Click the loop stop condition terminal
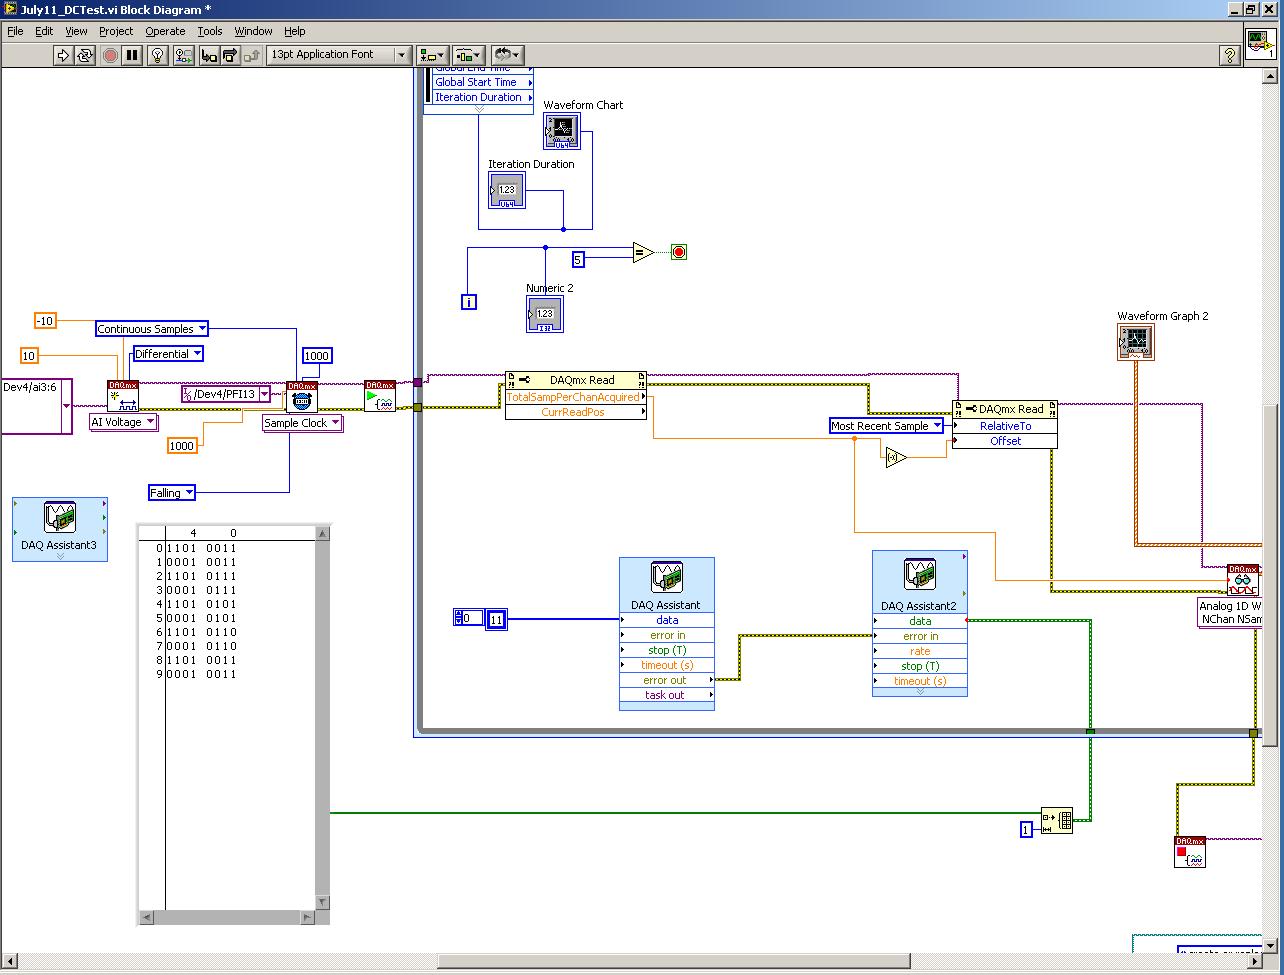 point(679,252)
